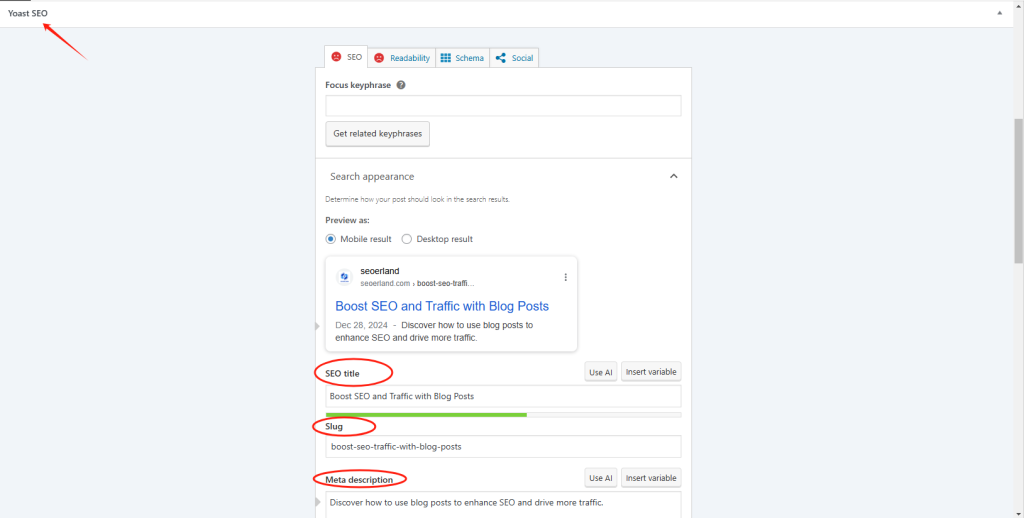Click the 'Preview as:' label
Image resolution: width=1024 pixels, height=518 pixels.
click(347, 221)
